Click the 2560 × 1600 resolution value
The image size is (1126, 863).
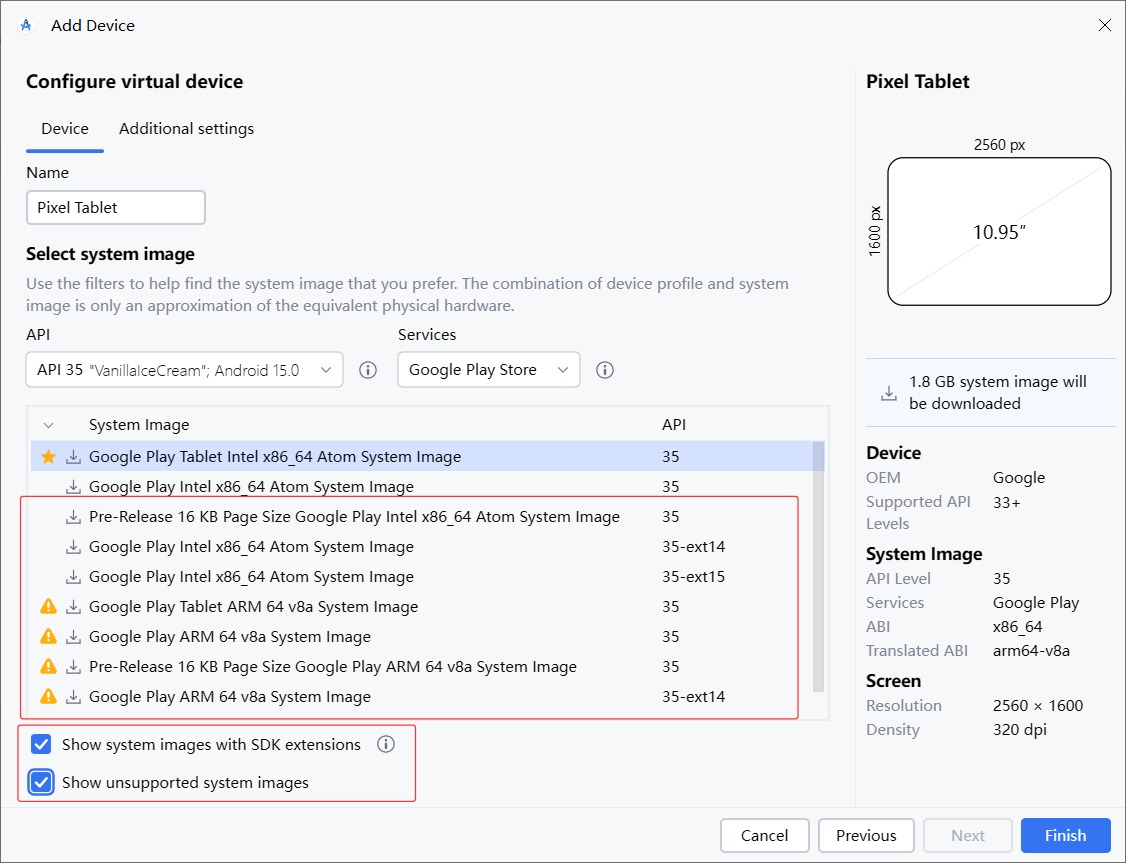click(1038, 706)
